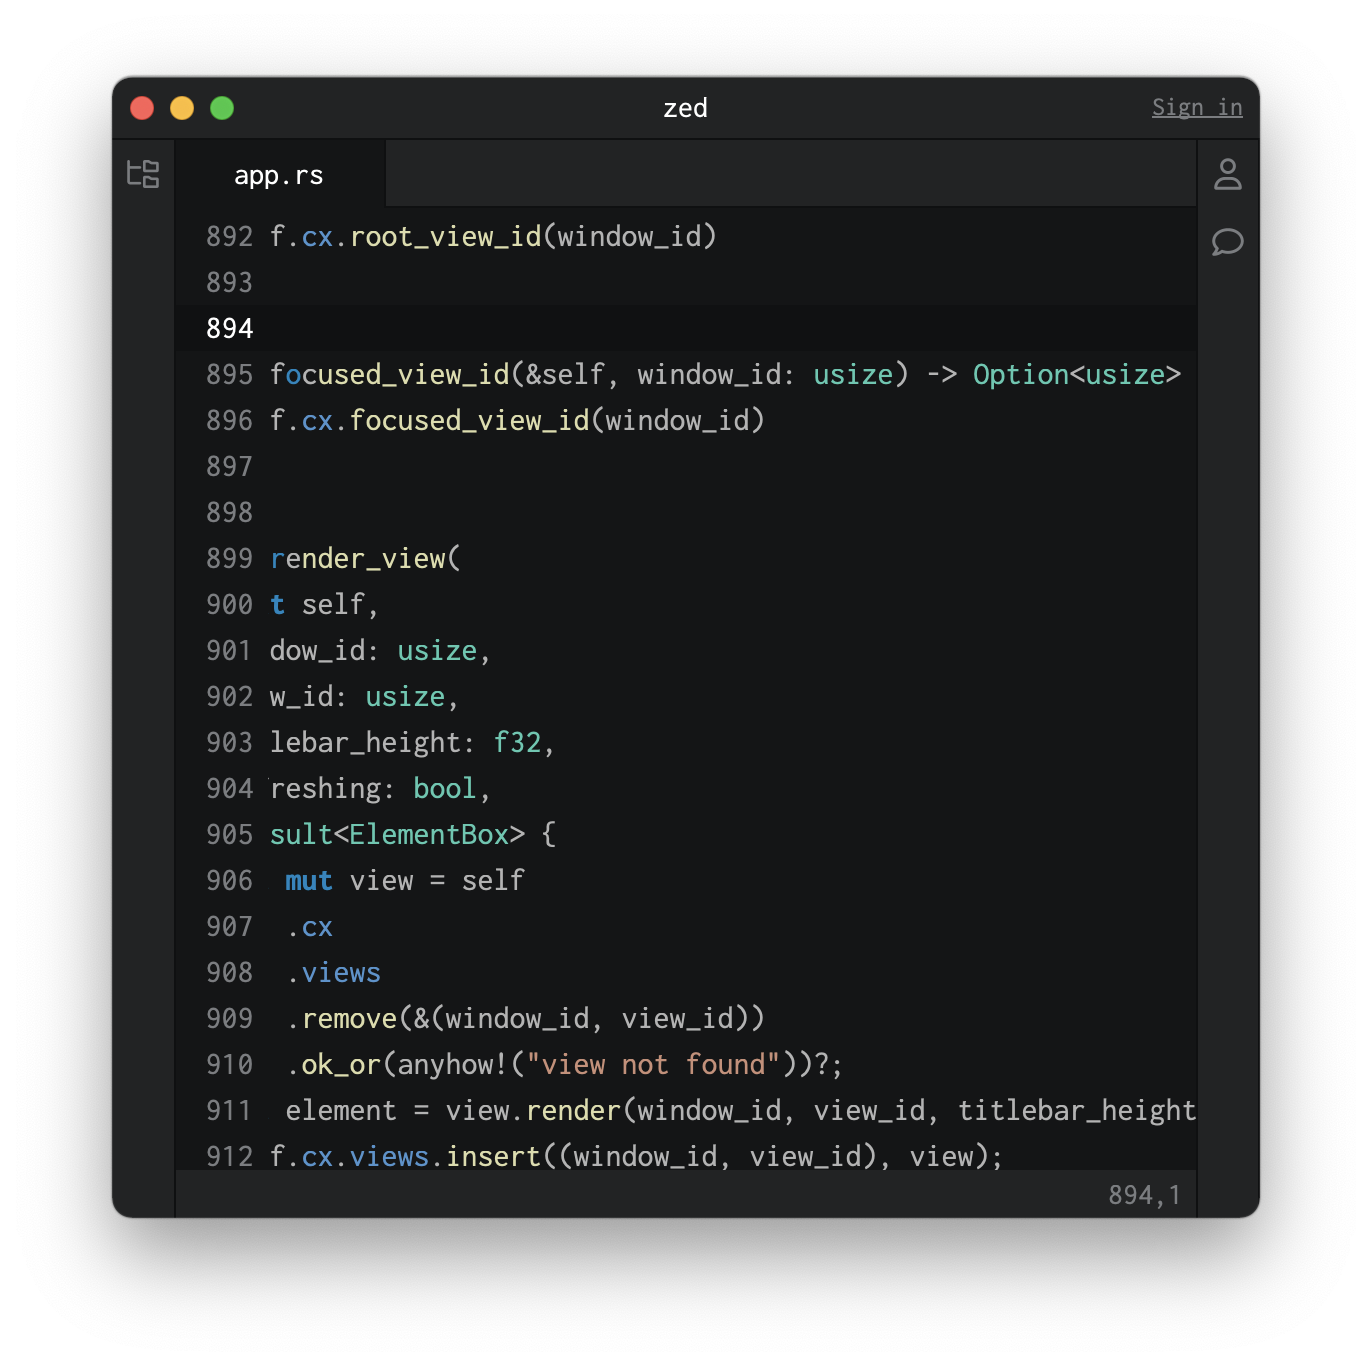Click ElementBox on line 905
The image size is (1372, 1366).
click(x=430, y=835)
